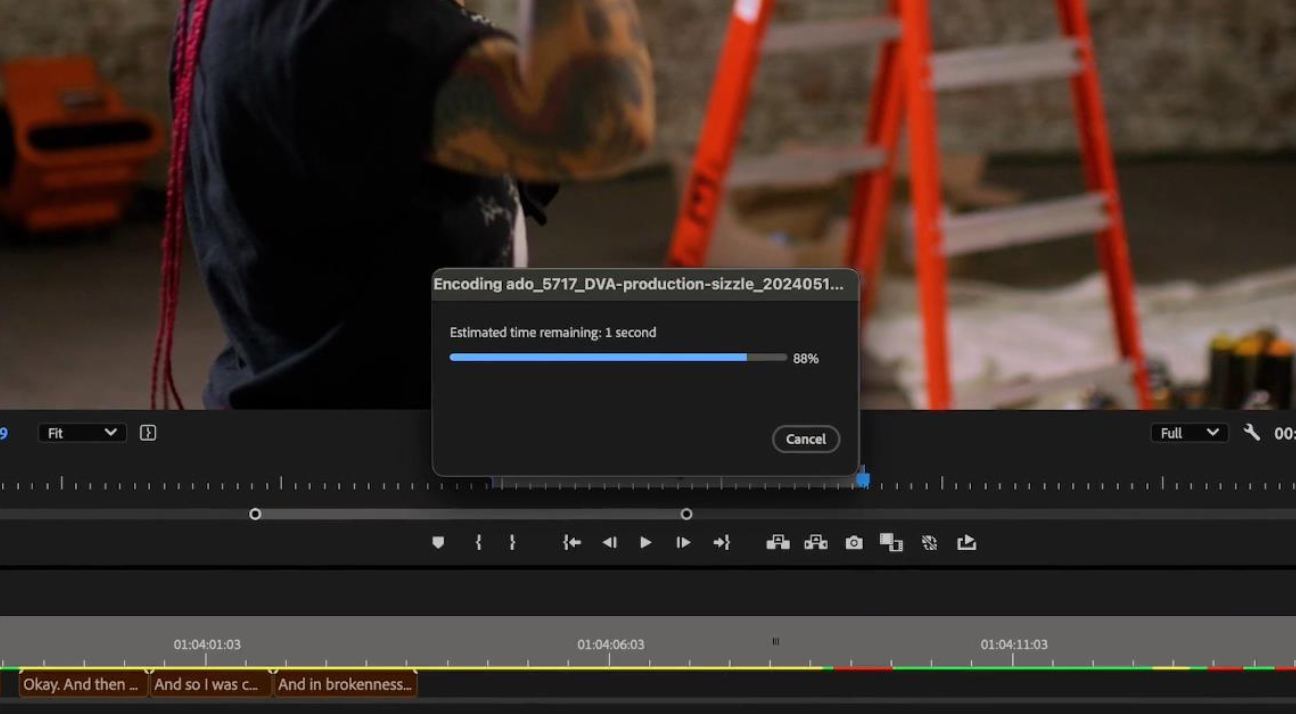Click the Go to In Point icon
This screenshot has width=1296, height=714.
tap(570, 542)
